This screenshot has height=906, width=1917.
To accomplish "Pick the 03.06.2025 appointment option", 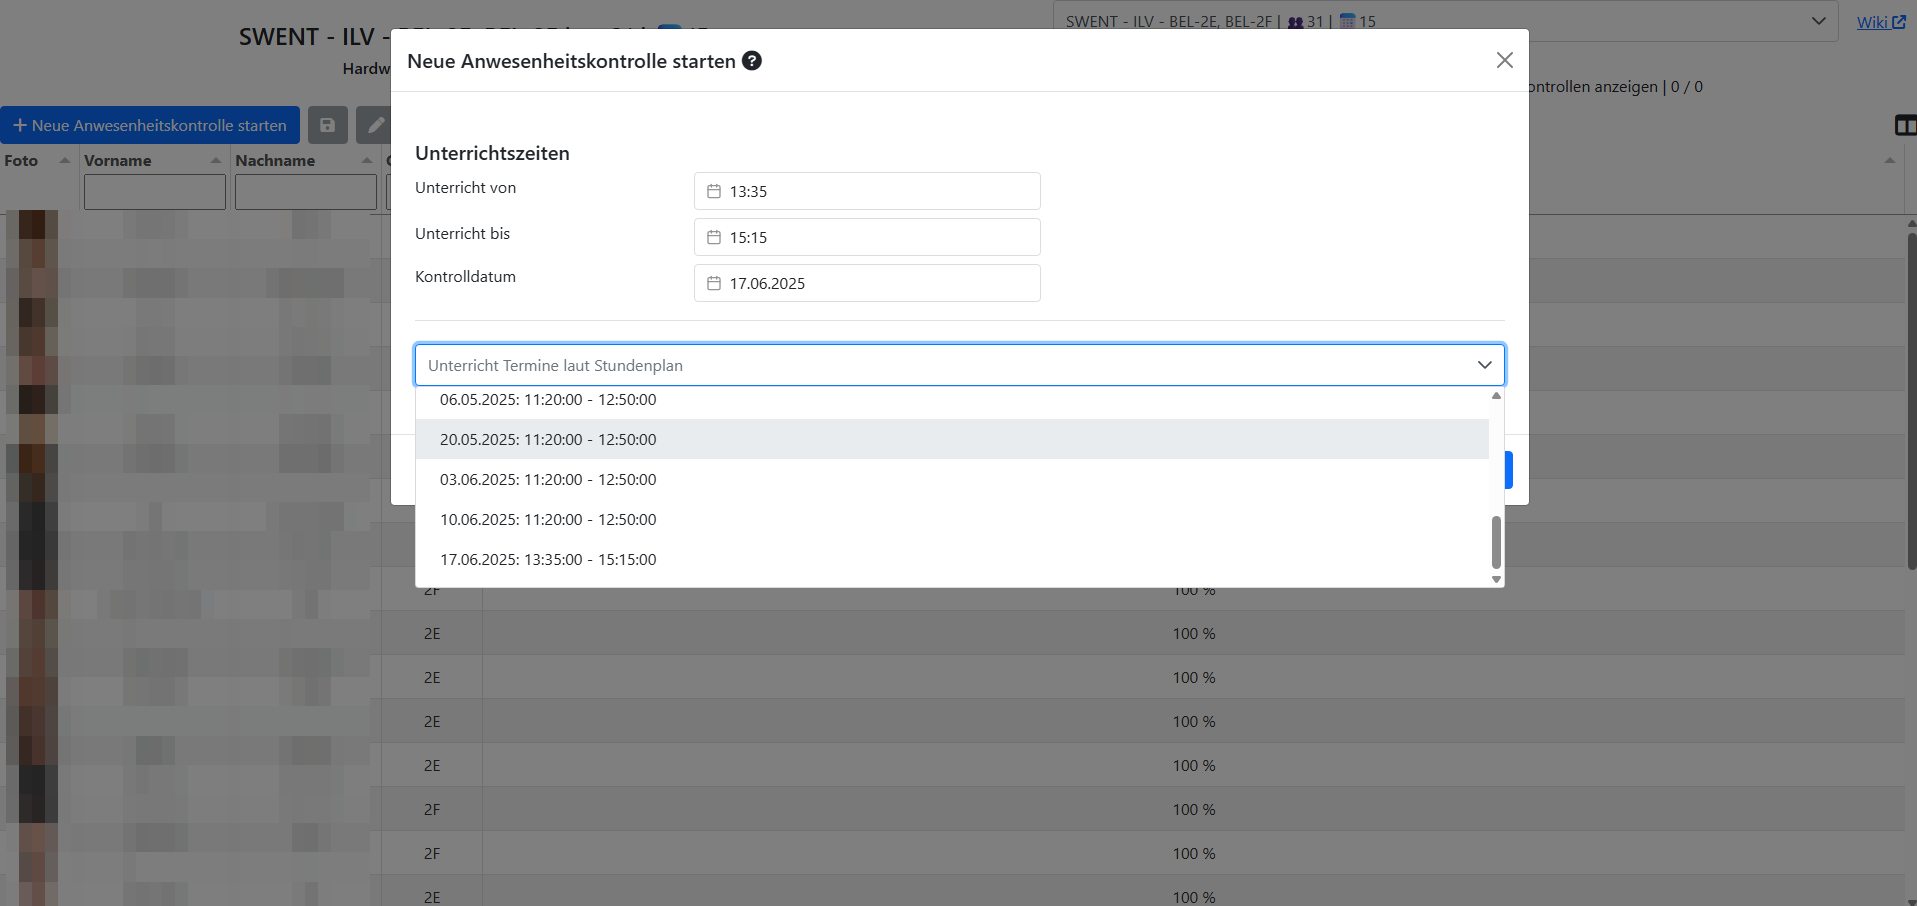I will pyautogui.click(x=548, y=479).
